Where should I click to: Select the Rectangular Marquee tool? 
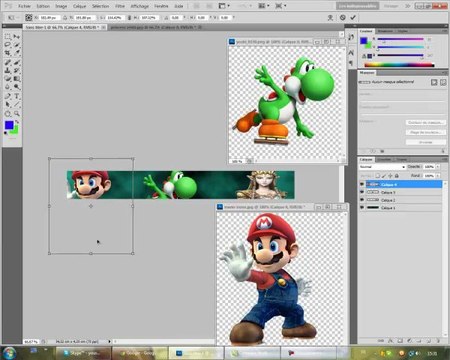tap(7, 36)
